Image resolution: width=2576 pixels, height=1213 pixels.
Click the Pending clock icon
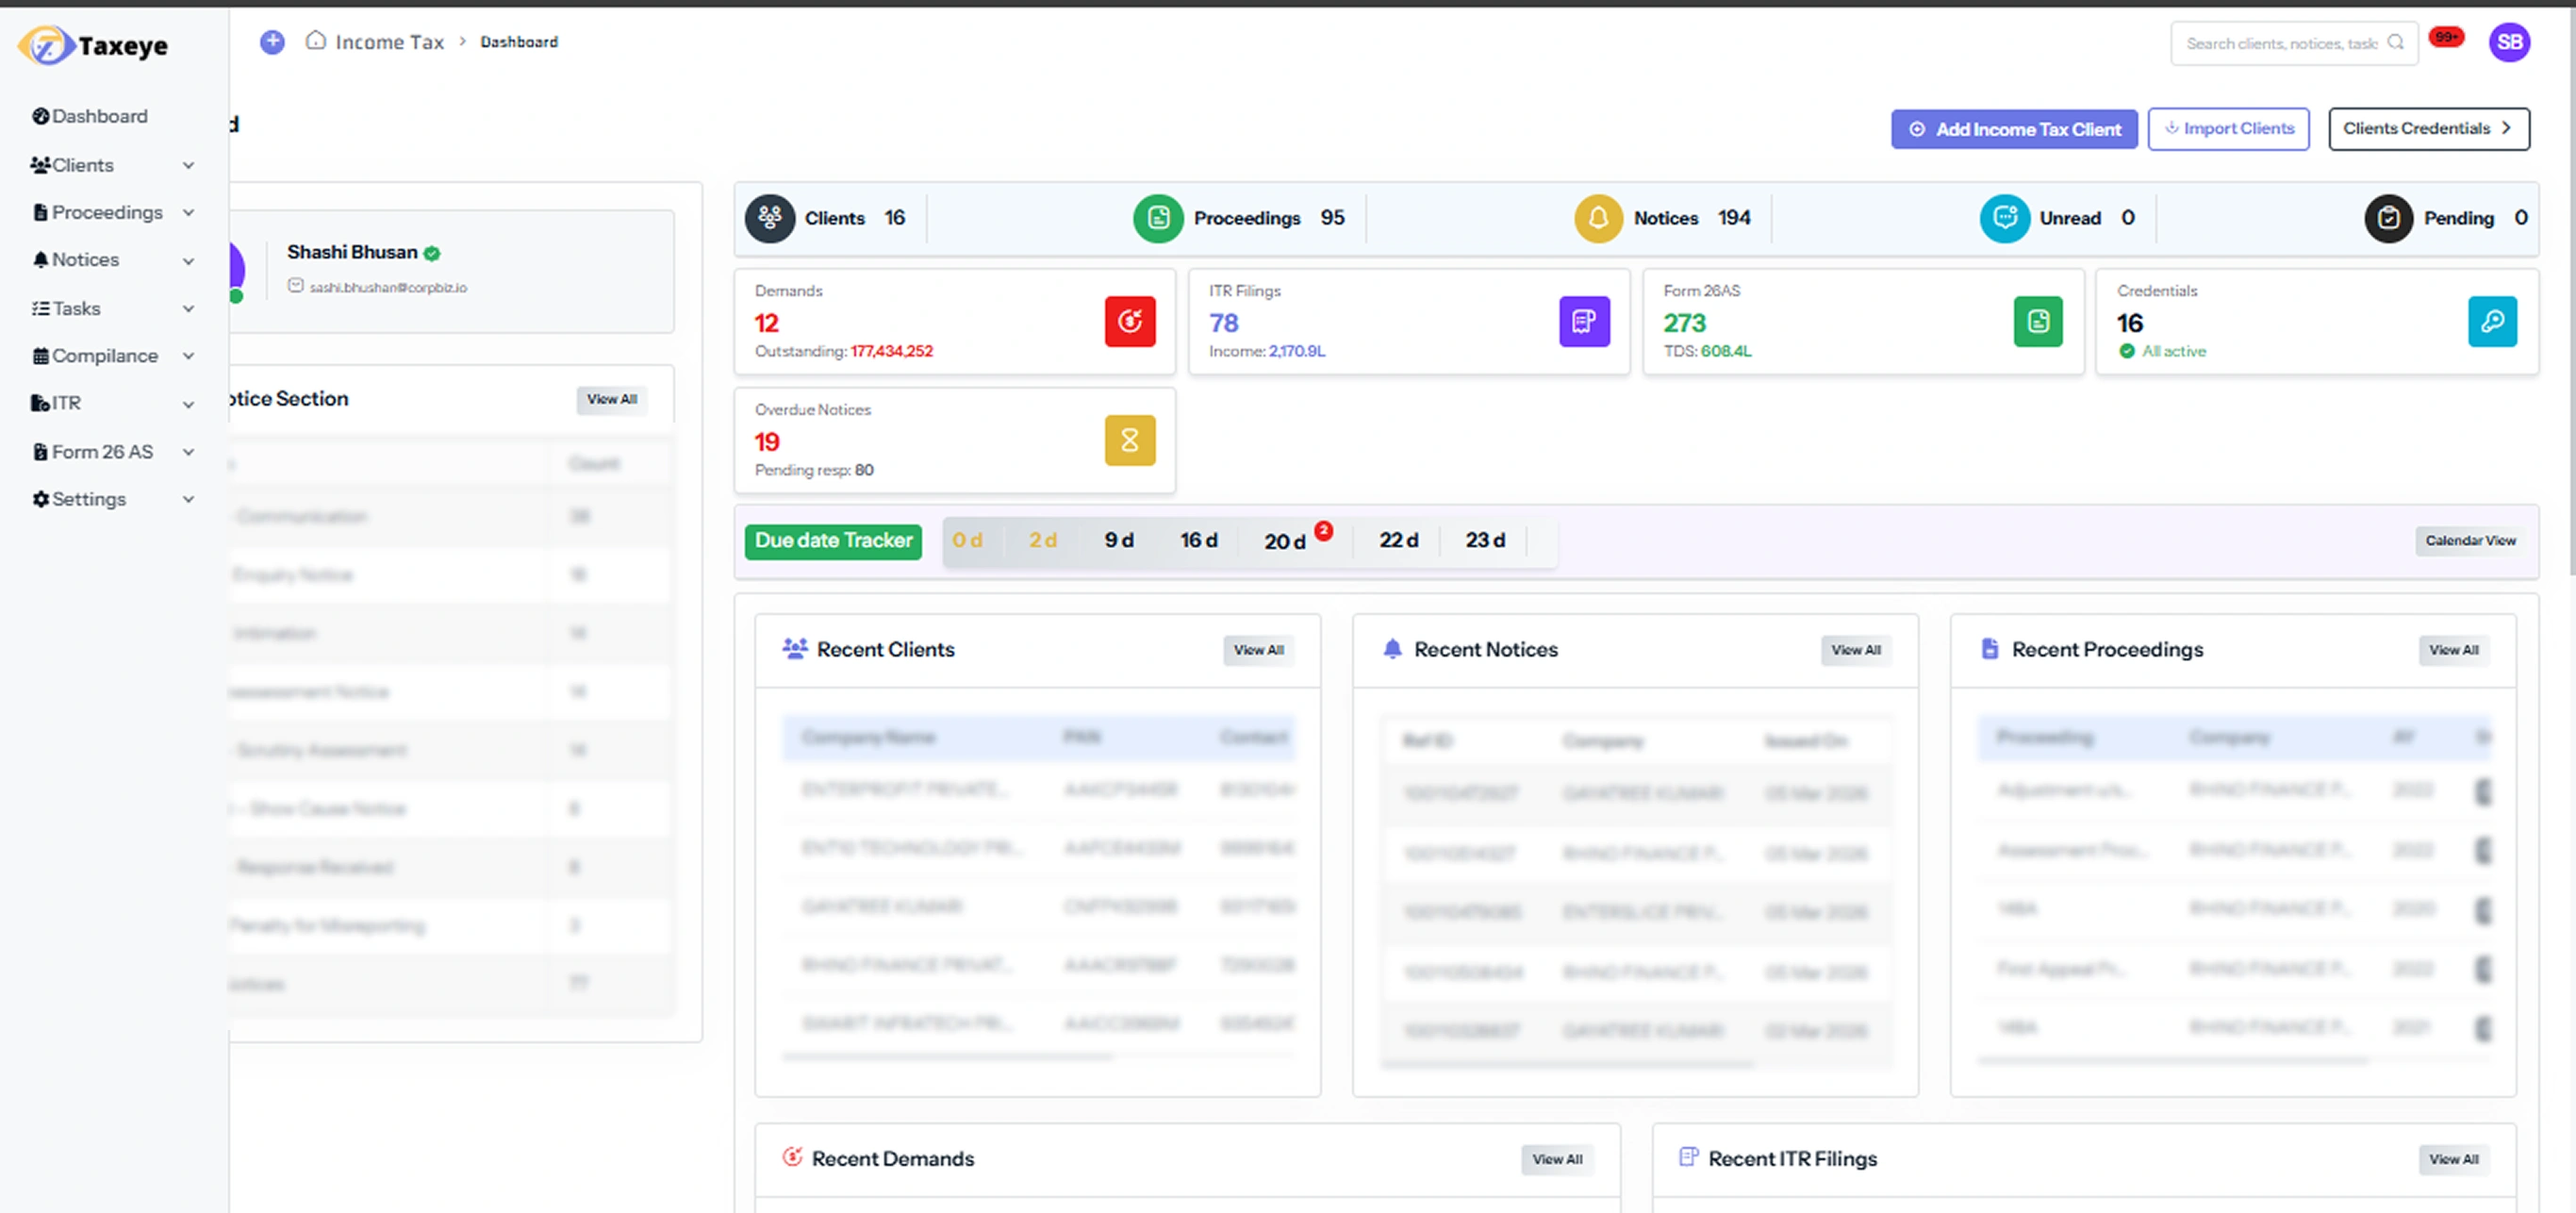point(2389,218)
